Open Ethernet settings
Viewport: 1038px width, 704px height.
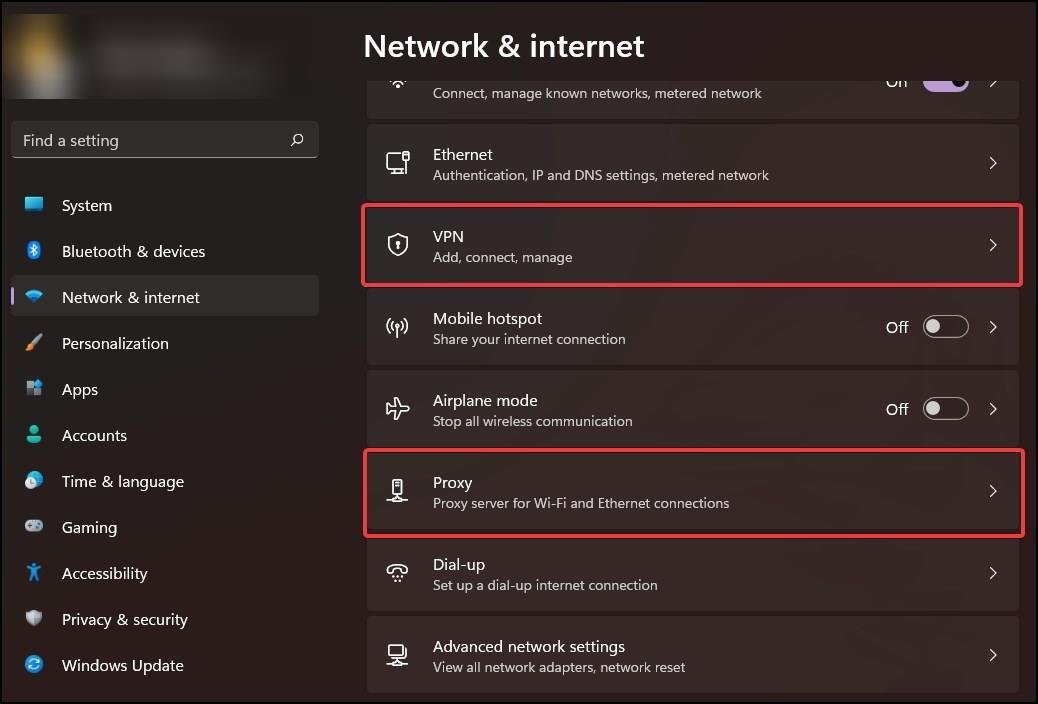(x=692, y=163)
